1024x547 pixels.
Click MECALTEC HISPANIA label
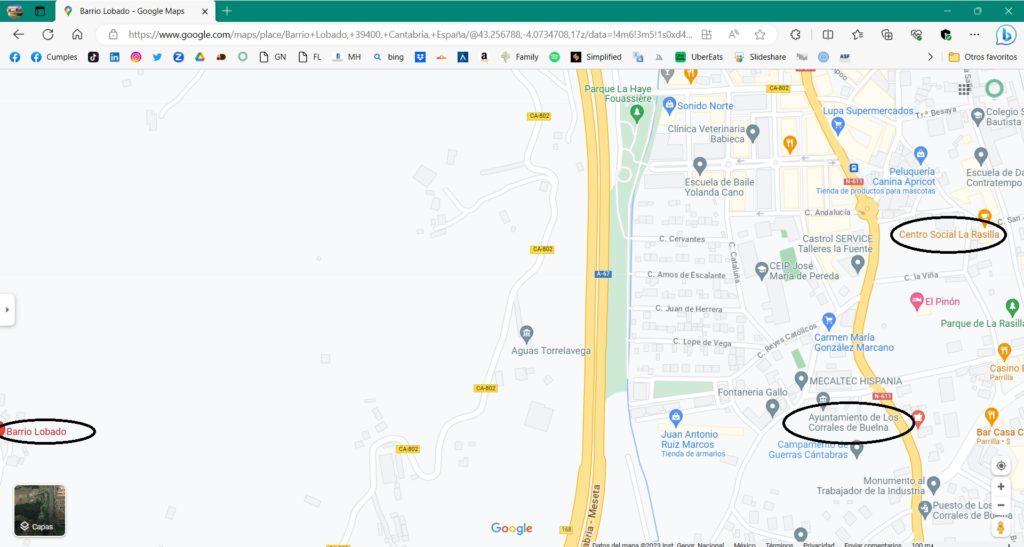pyautogui.click(x=856, y=381)
